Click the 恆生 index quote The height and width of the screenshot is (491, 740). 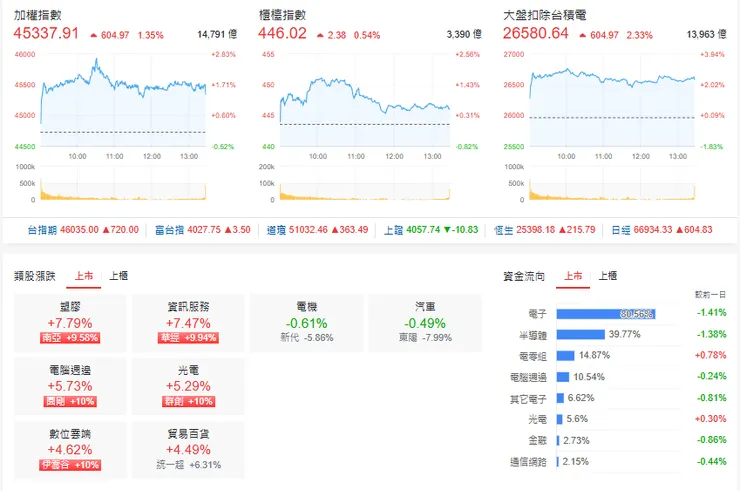(x=545, y=230)
